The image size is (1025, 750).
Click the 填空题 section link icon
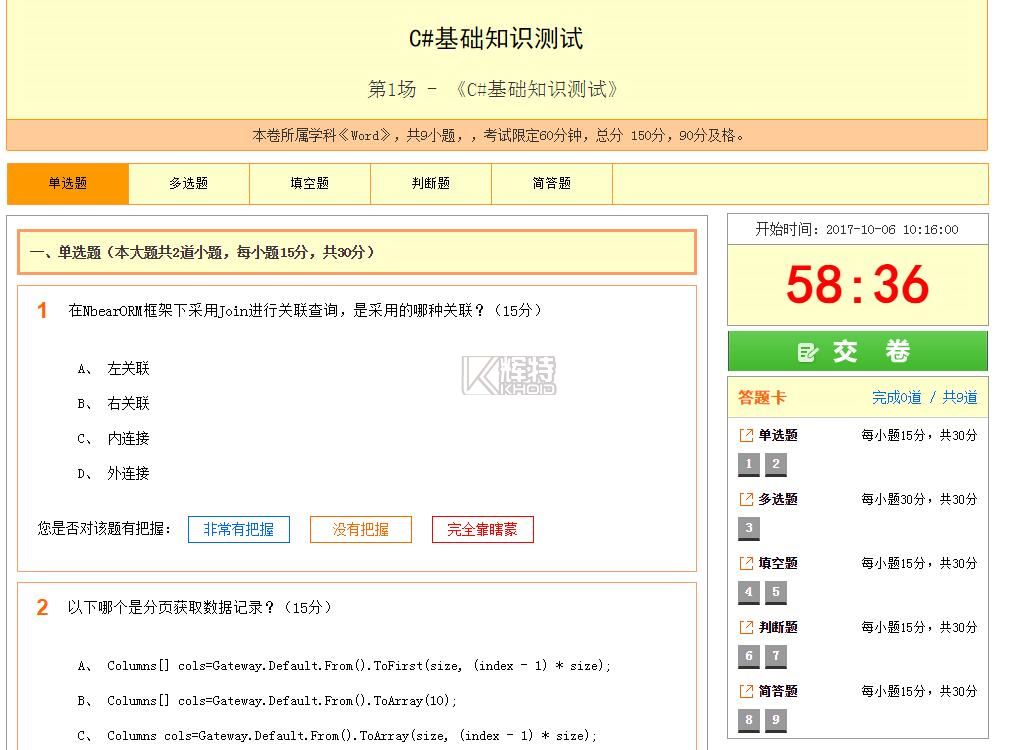coord(745,563)
